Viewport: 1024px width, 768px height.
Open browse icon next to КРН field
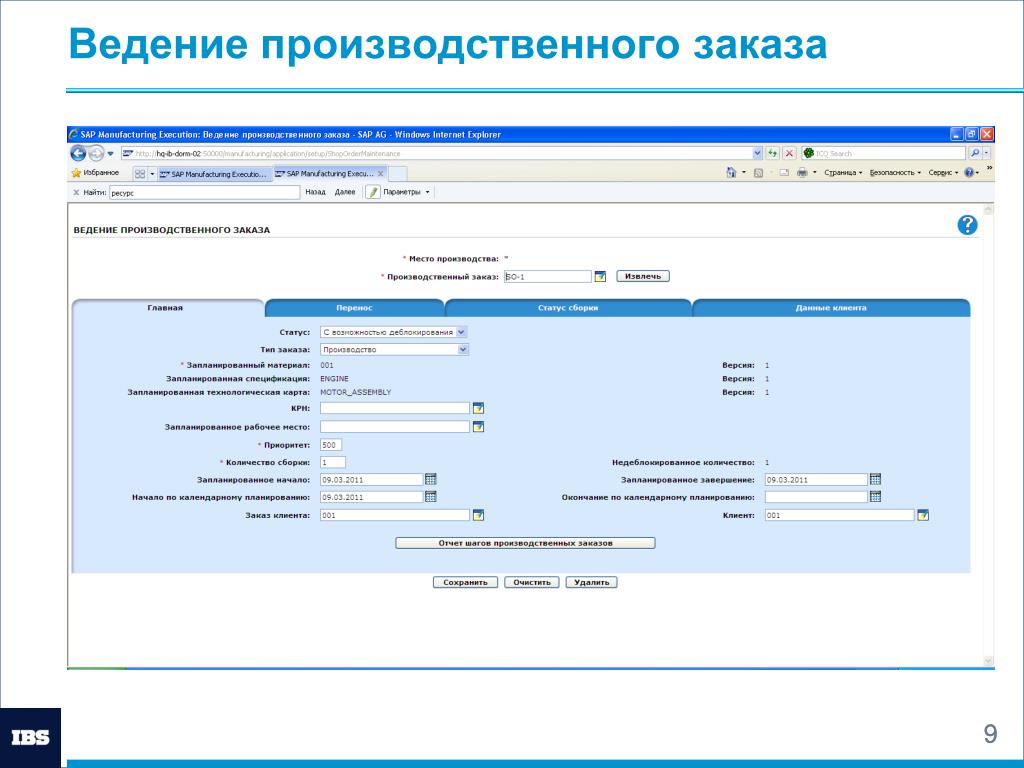(478, 408)
